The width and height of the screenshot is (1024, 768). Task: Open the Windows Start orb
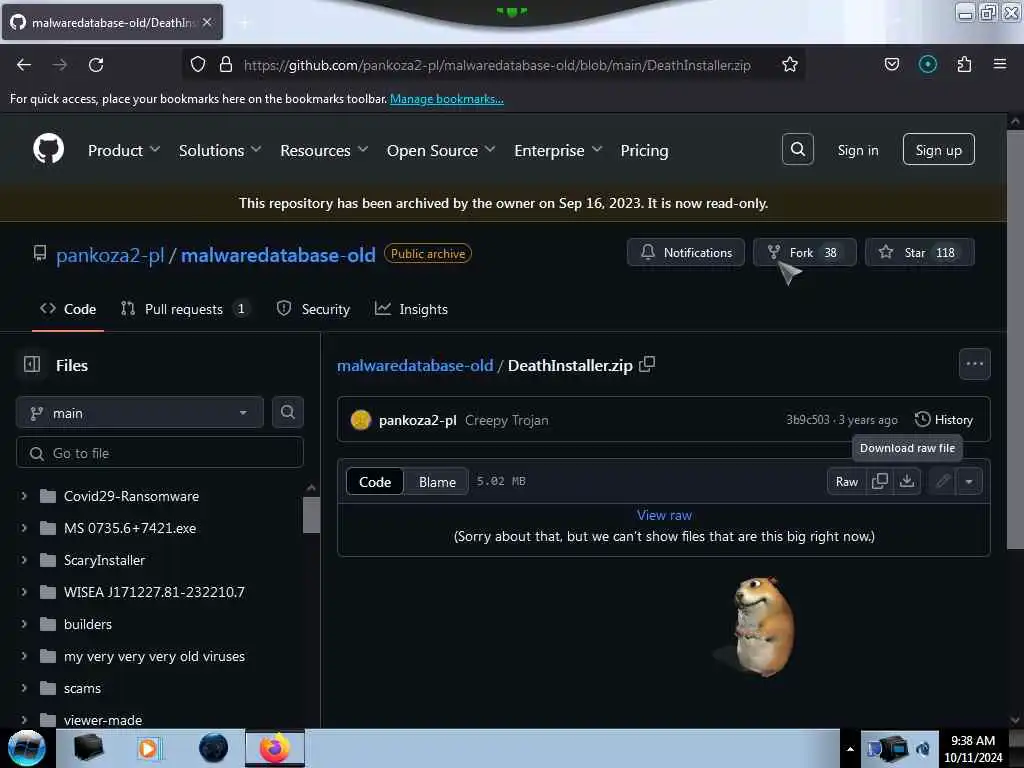[27, 748]
